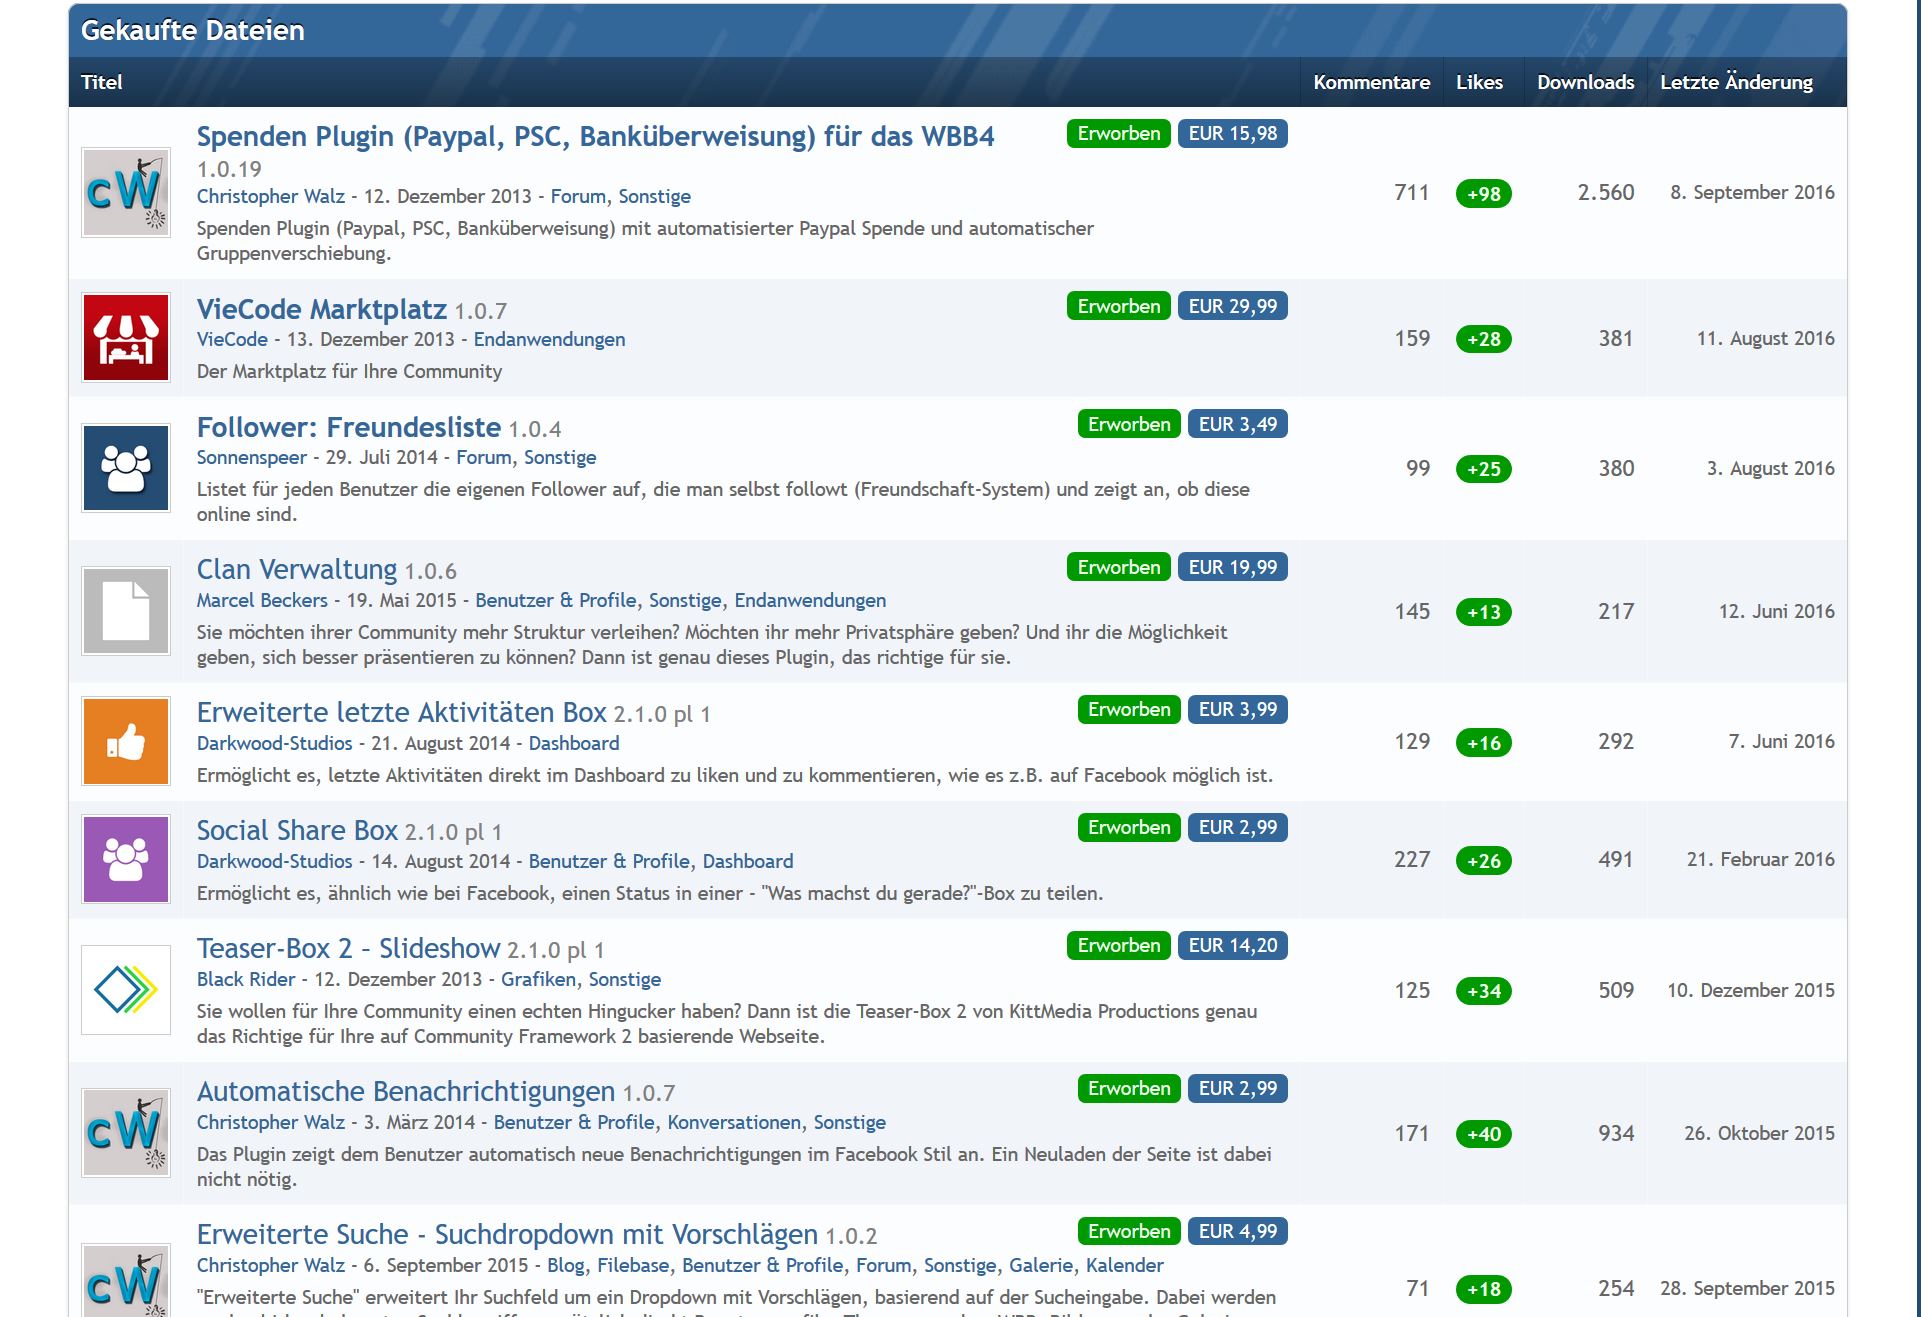Open the Clan Verwaltung title link
Image resolution: width=1921 pixels, height=1317 pixels.
click(x=296, y=569)
